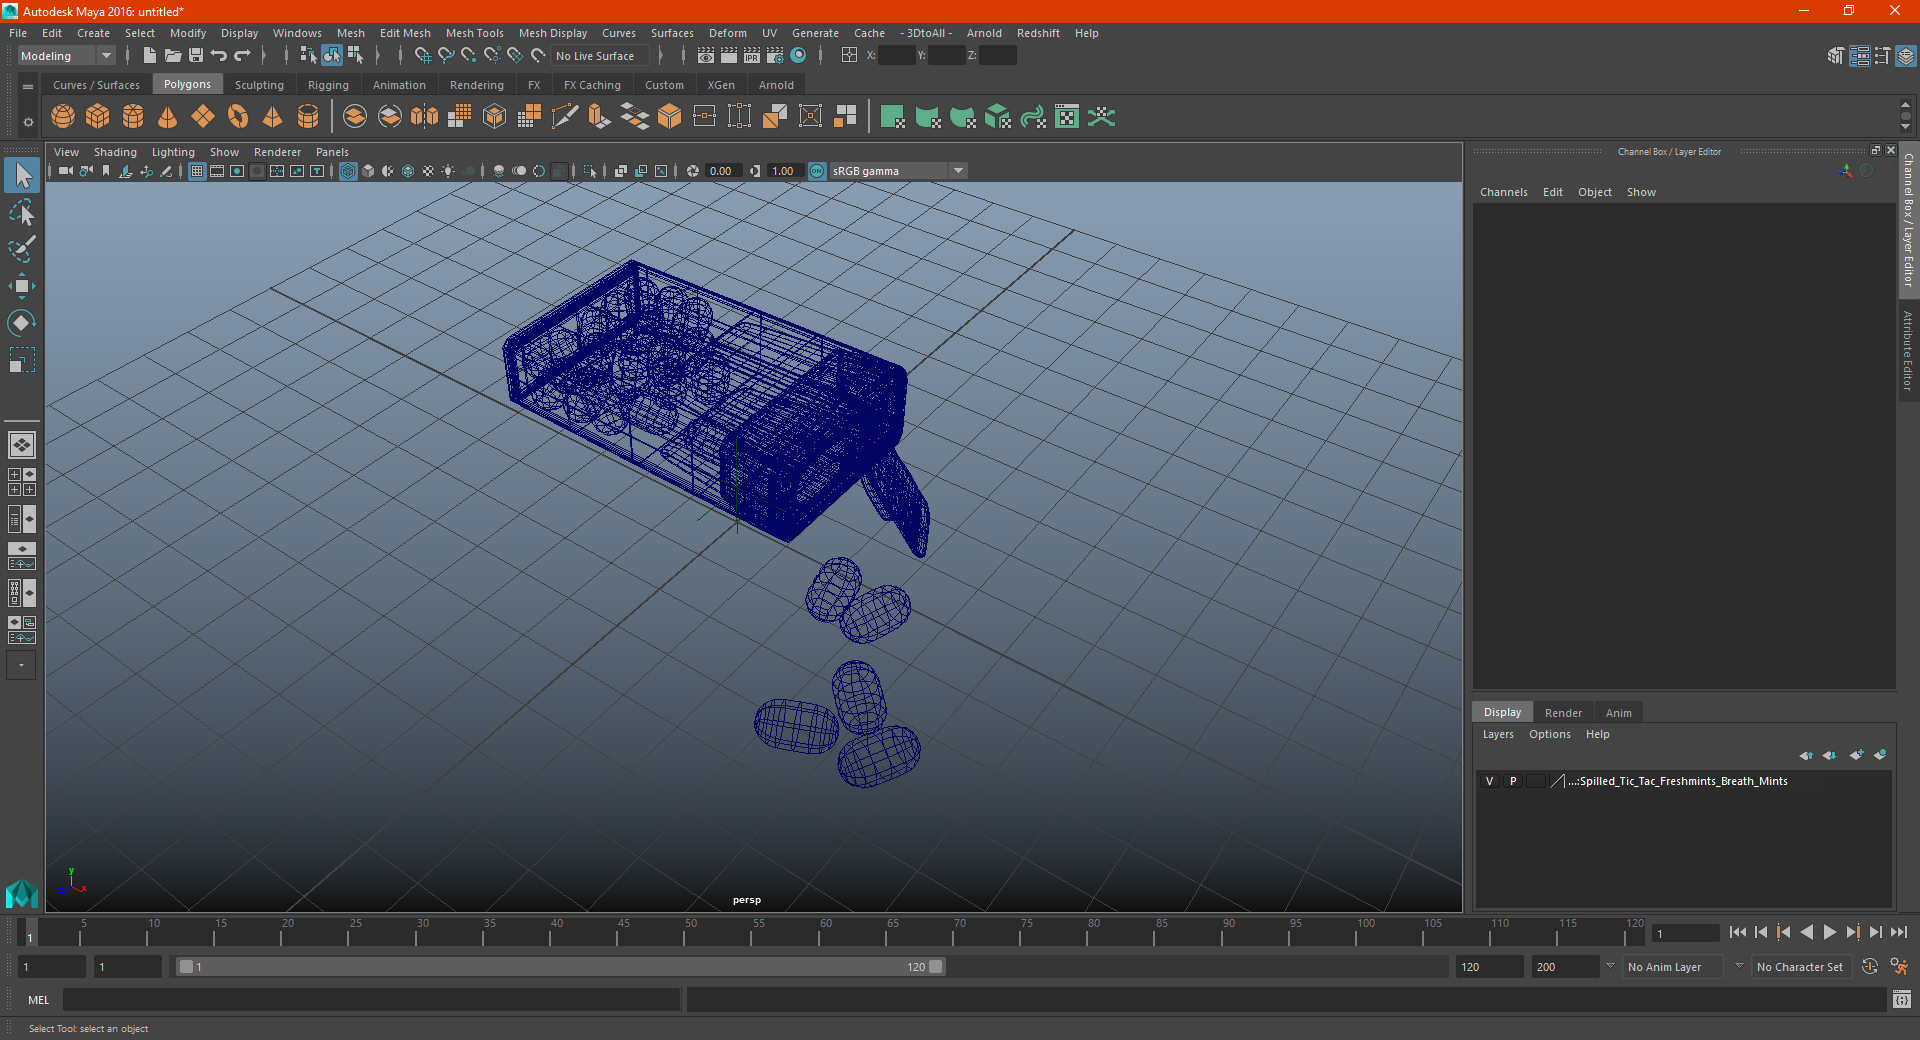Click the range slider bar
The image size is (1920, 1040).
560,967
